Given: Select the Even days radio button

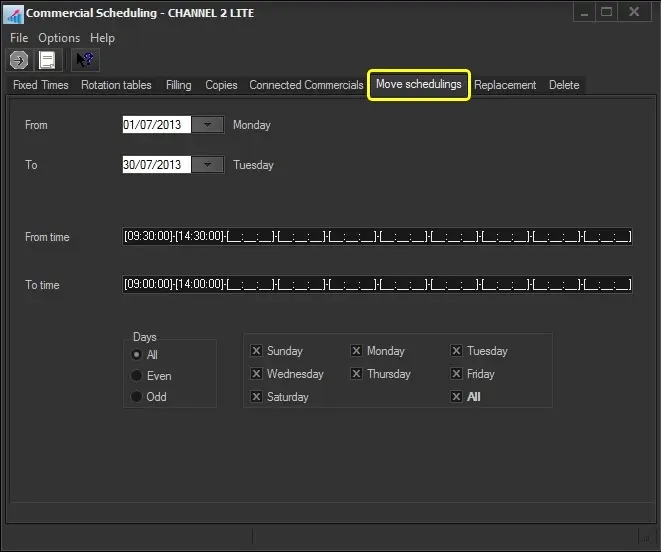Looking at the screenshot, I should click(x=137, y=376).
